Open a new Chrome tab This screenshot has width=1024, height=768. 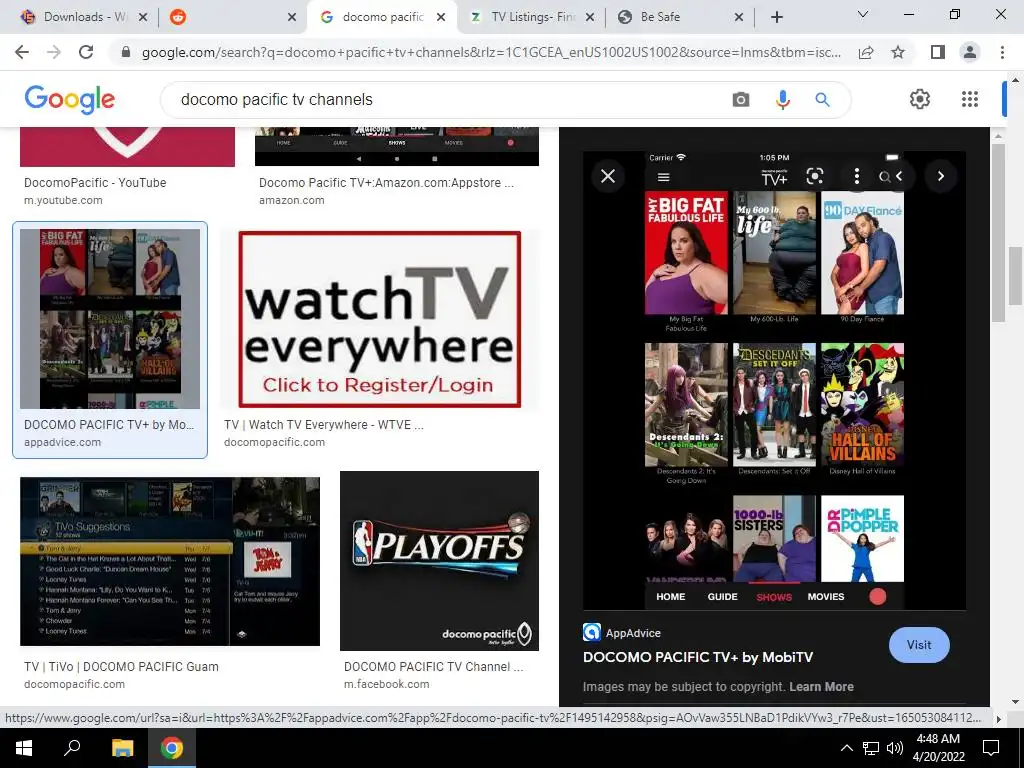(x=776, y=17)
